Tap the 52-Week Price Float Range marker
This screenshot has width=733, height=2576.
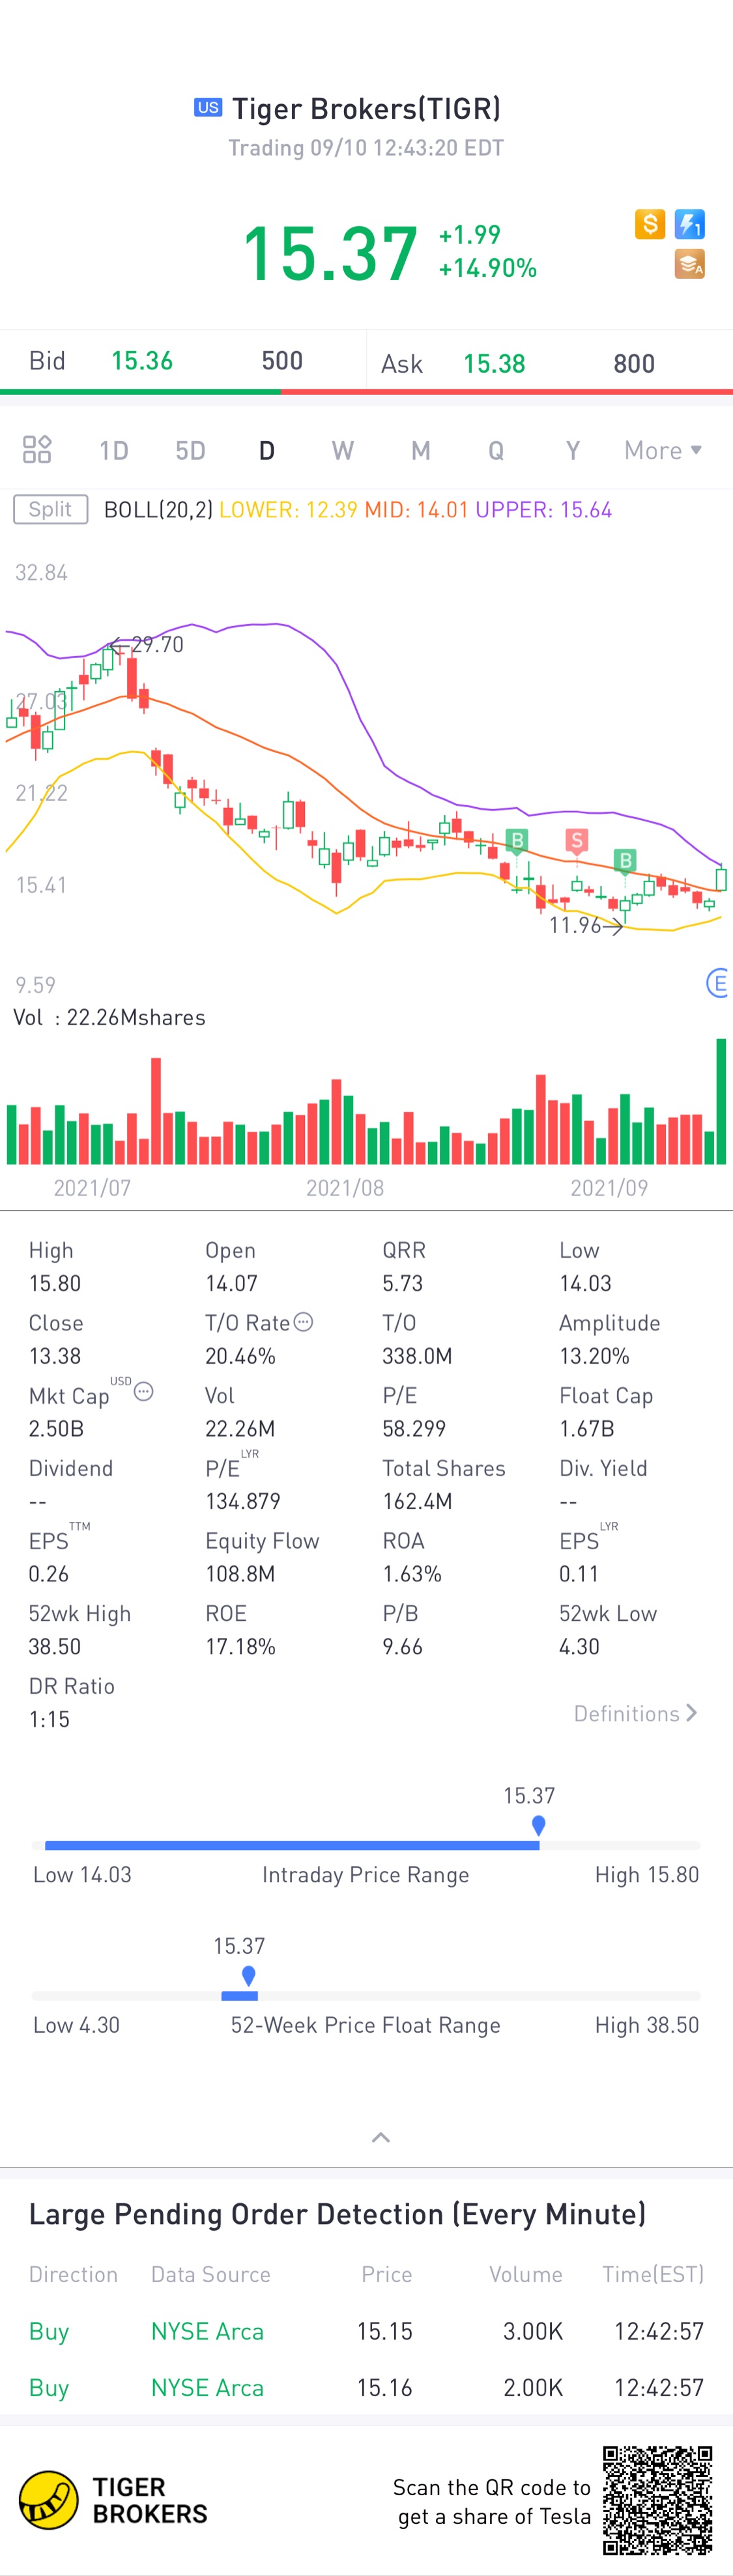pos(249,1975)
